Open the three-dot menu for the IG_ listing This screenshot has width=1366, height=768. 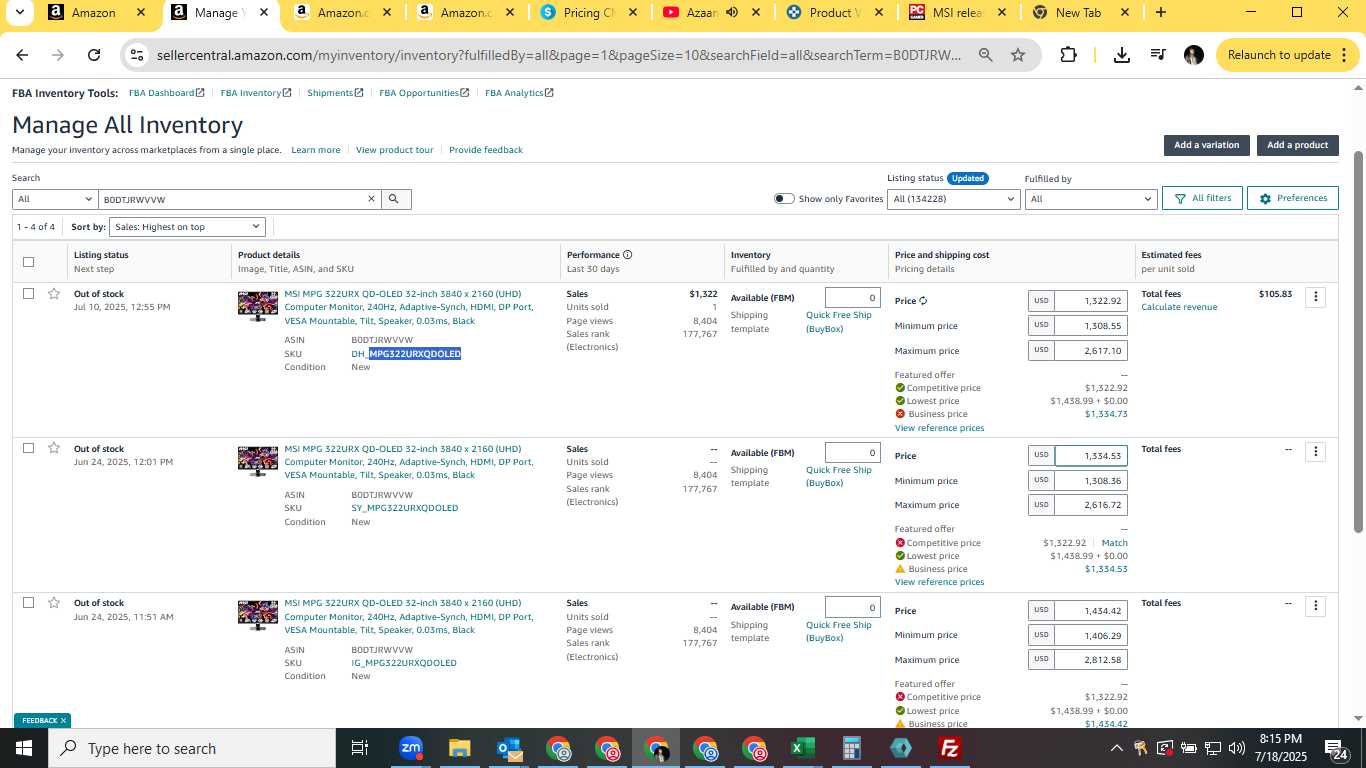tap(1316, 606)
